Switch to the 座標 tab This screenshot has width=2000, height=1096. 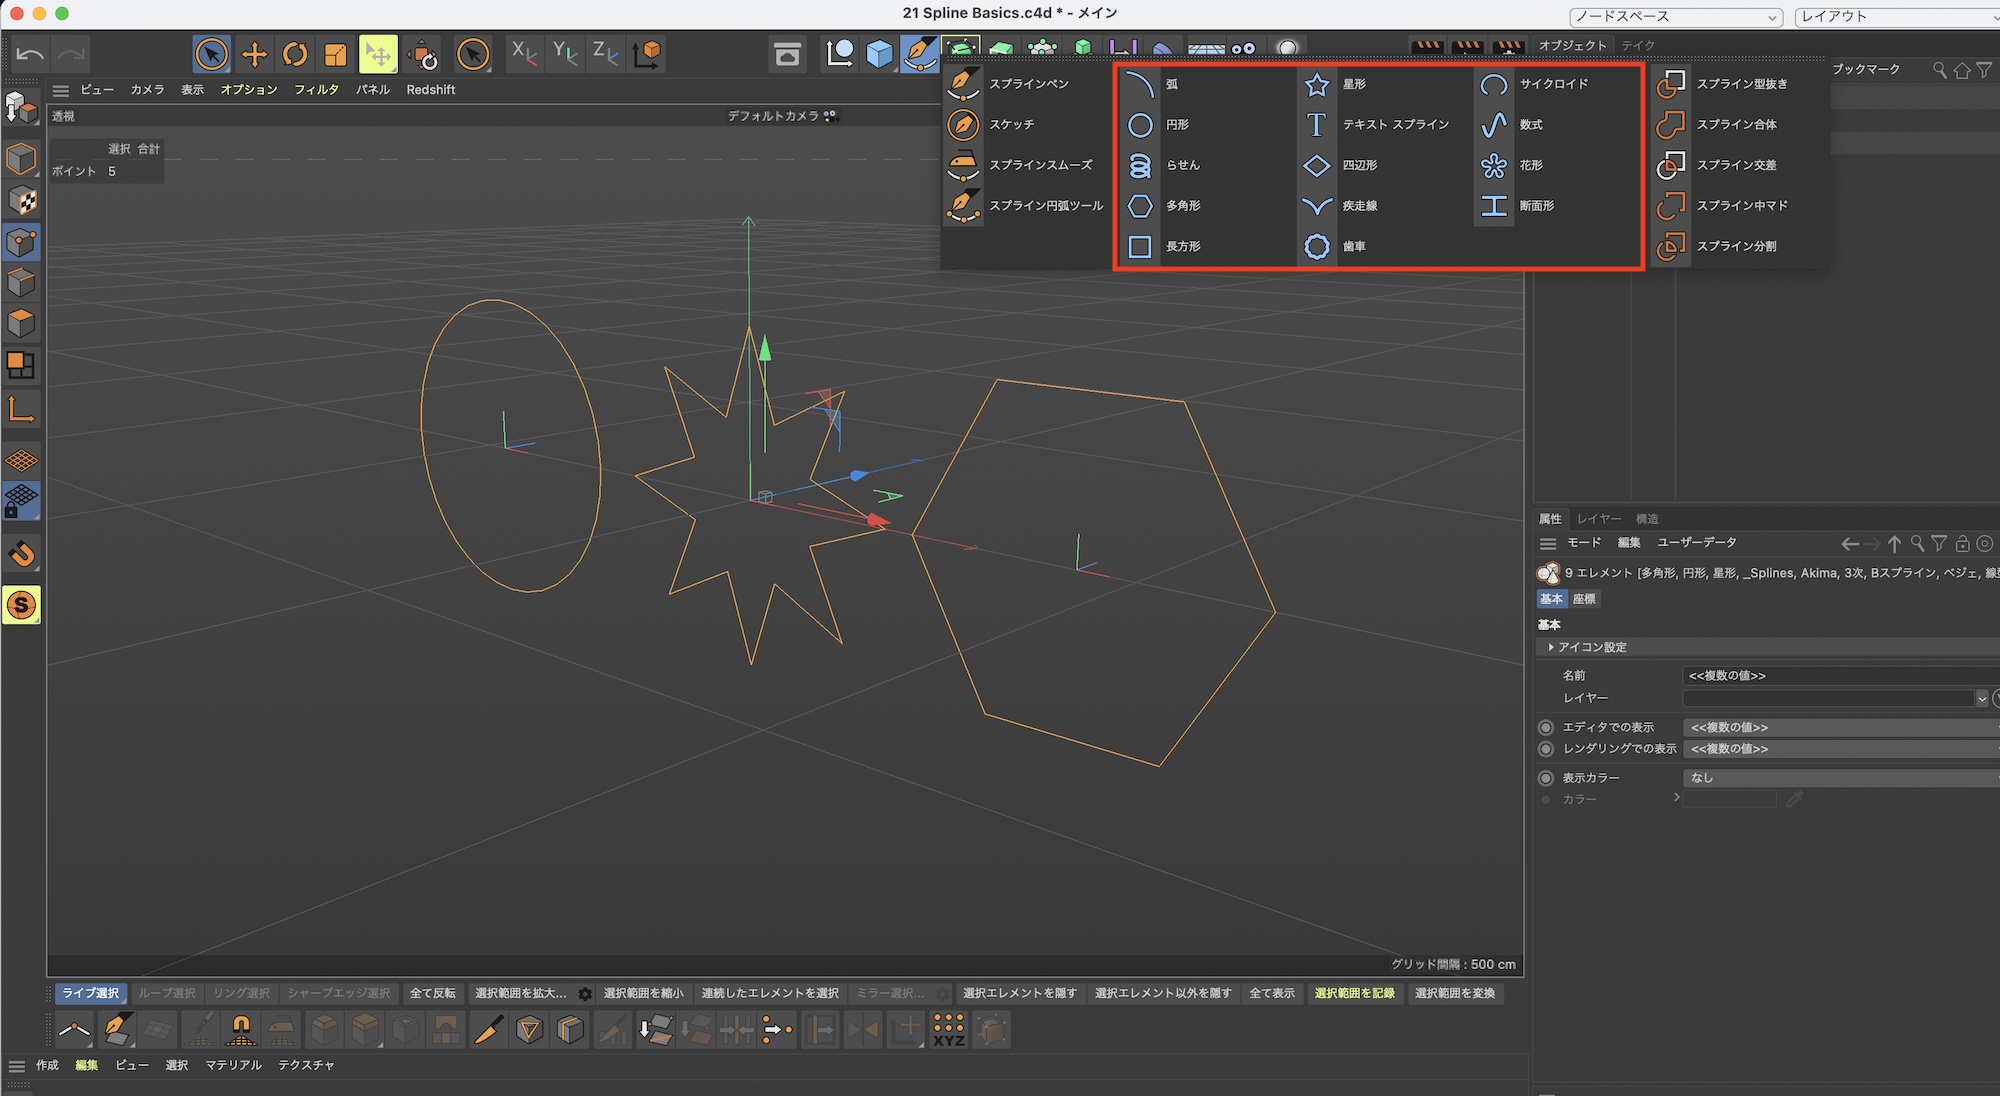[1584, 599]
